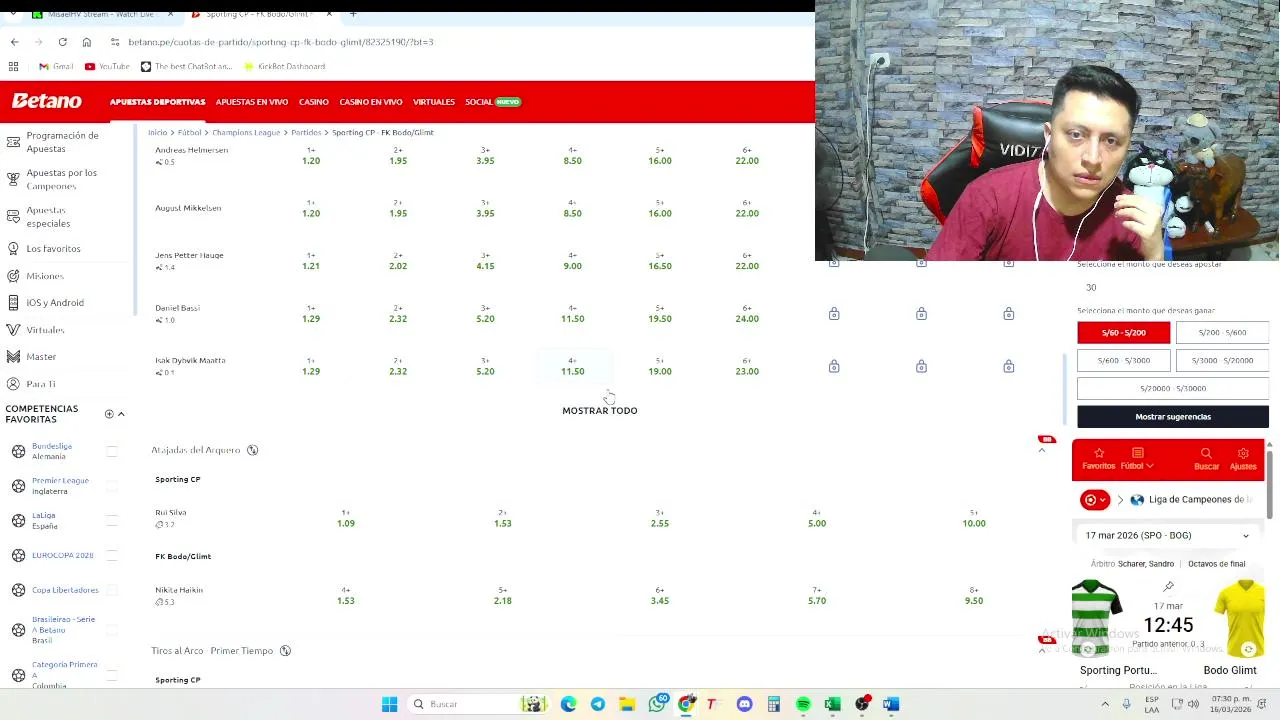This screenshot has width=1280, height=720.
Task: Select Jens Petter Hauge 3+ odds 4.15
Action: (x=485, y=261)
